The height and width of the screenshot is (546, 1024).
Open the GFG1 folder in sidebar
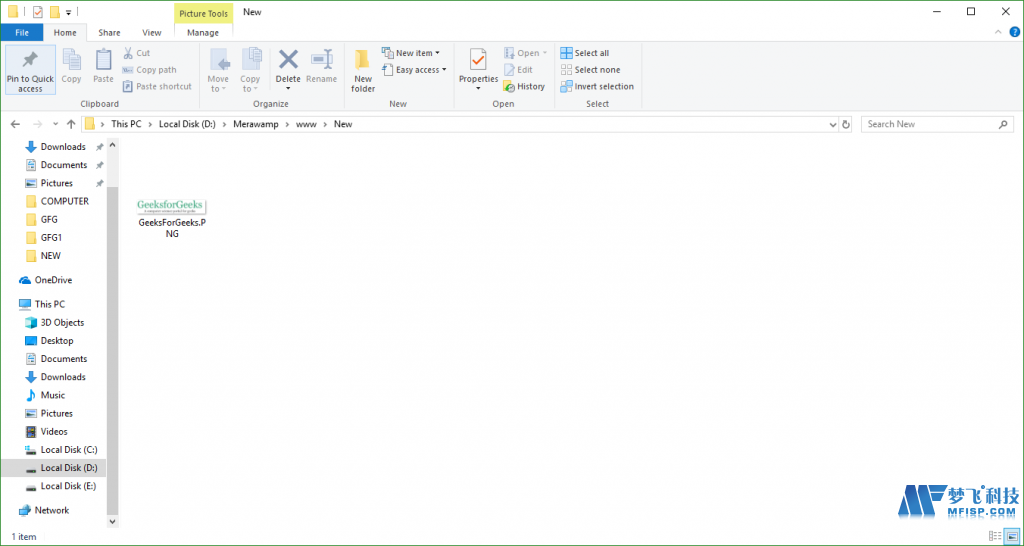pyautogui.click(x=51, y=238)
